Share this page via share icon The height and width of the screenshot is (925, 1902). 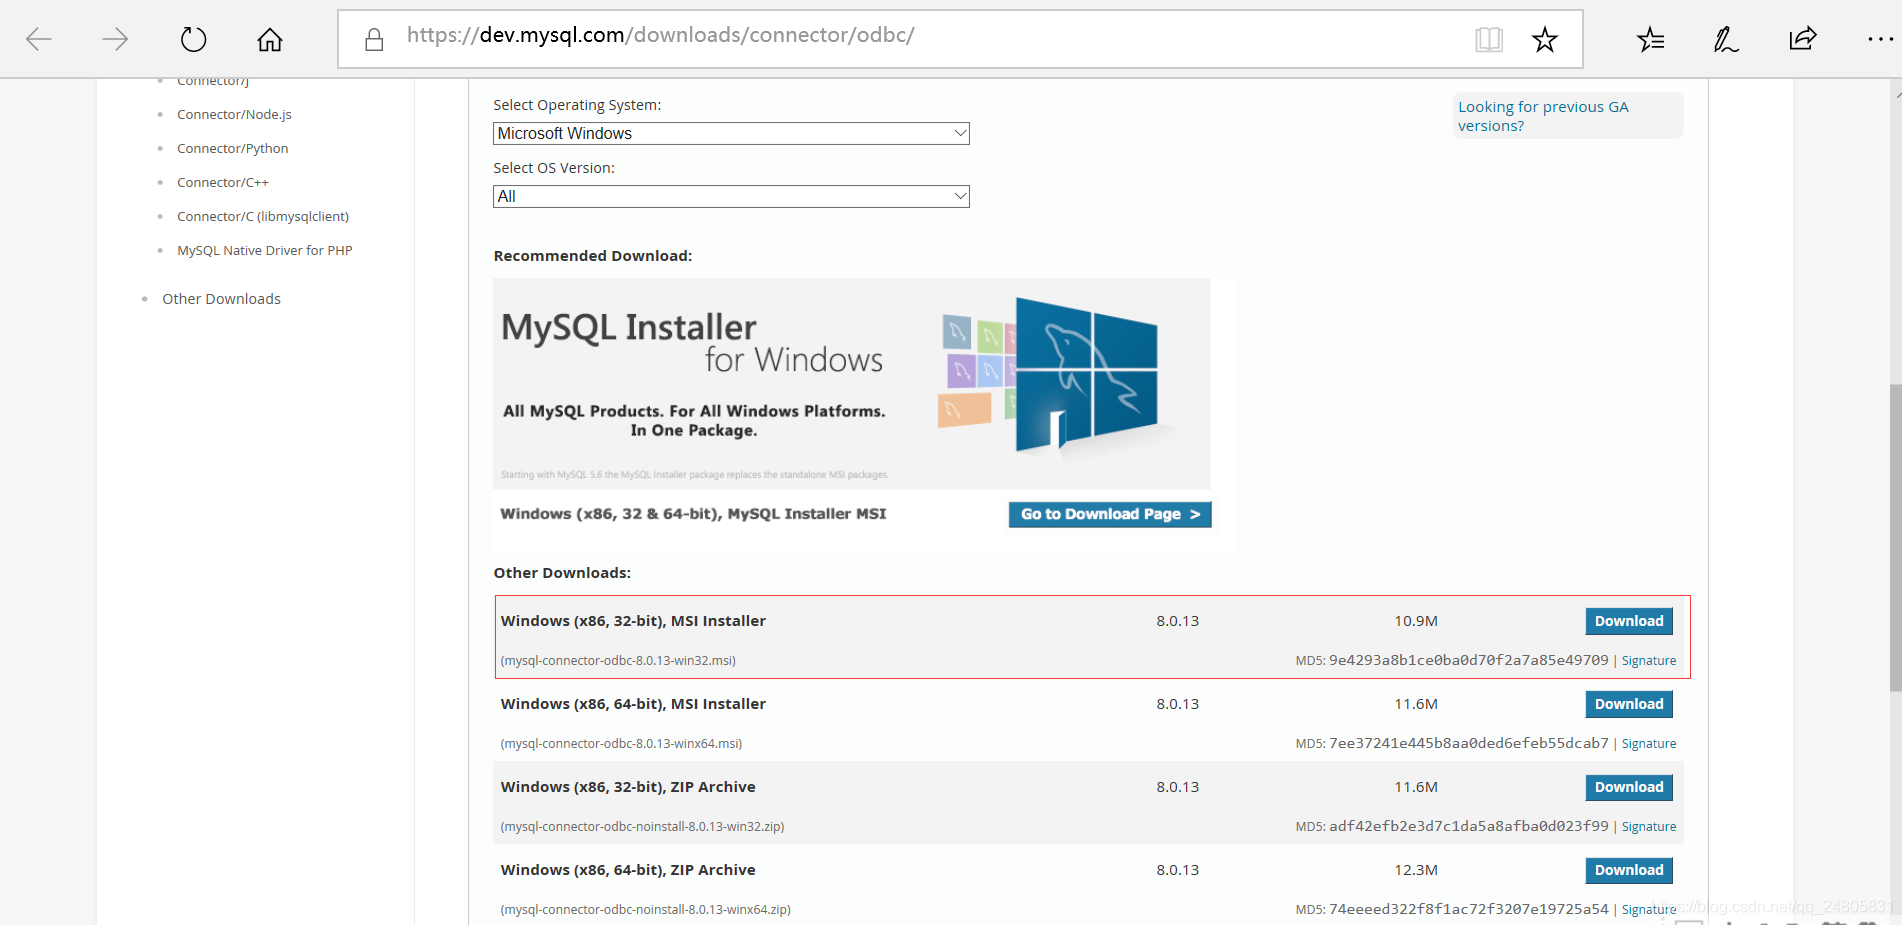[1803, 39]
